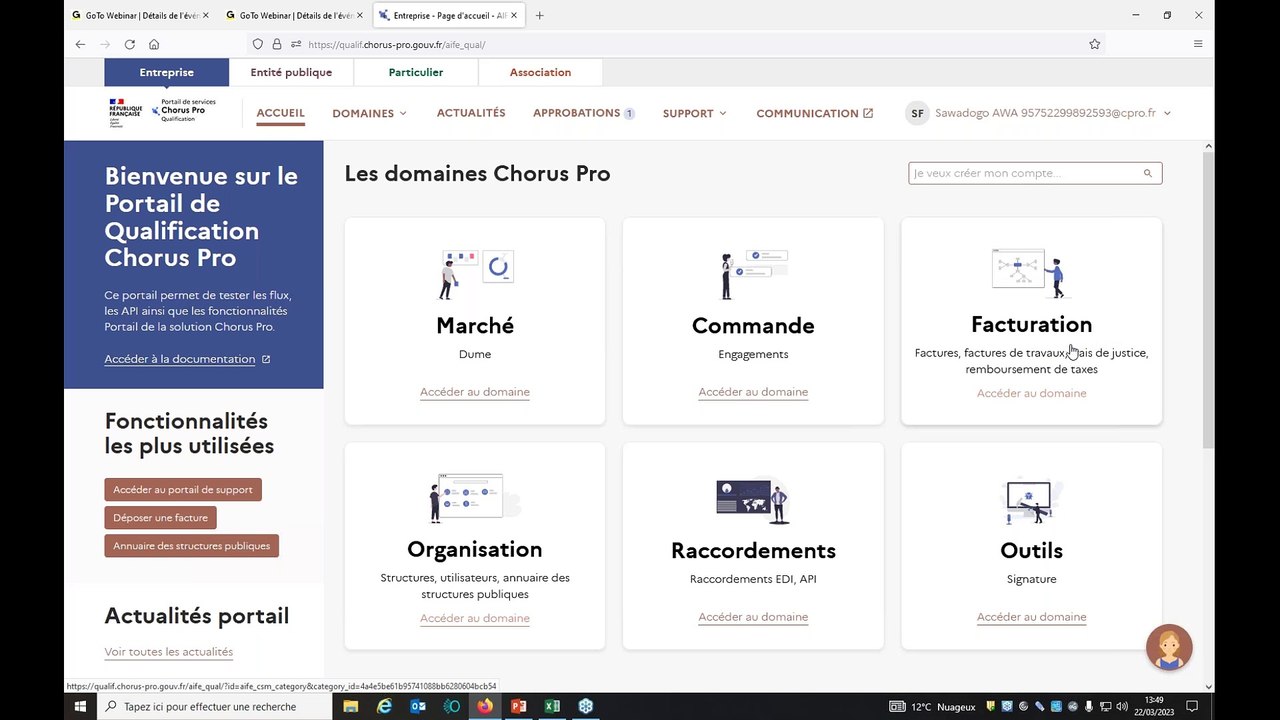
Task: Click Accéder au domaine under Commande
Action: pyautogui.click(x=753, y=392)
